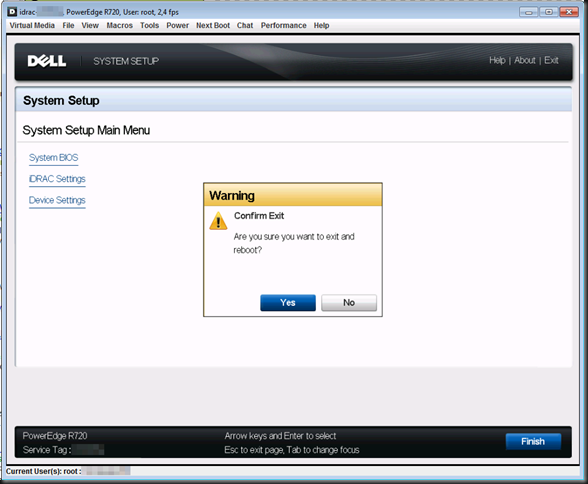This screenshot has height=484, width=588.
Task: Open the Virtual Media menu
Action: (32, 25)
